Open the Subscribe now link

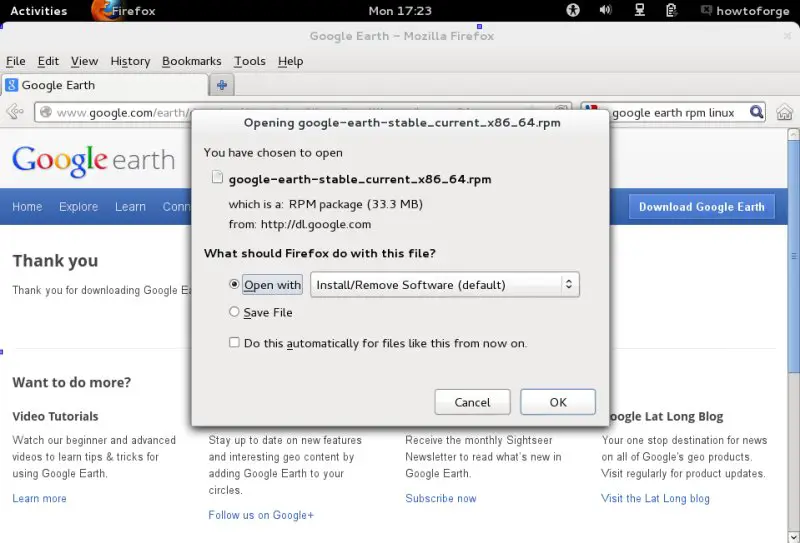(x=441, y=499)
